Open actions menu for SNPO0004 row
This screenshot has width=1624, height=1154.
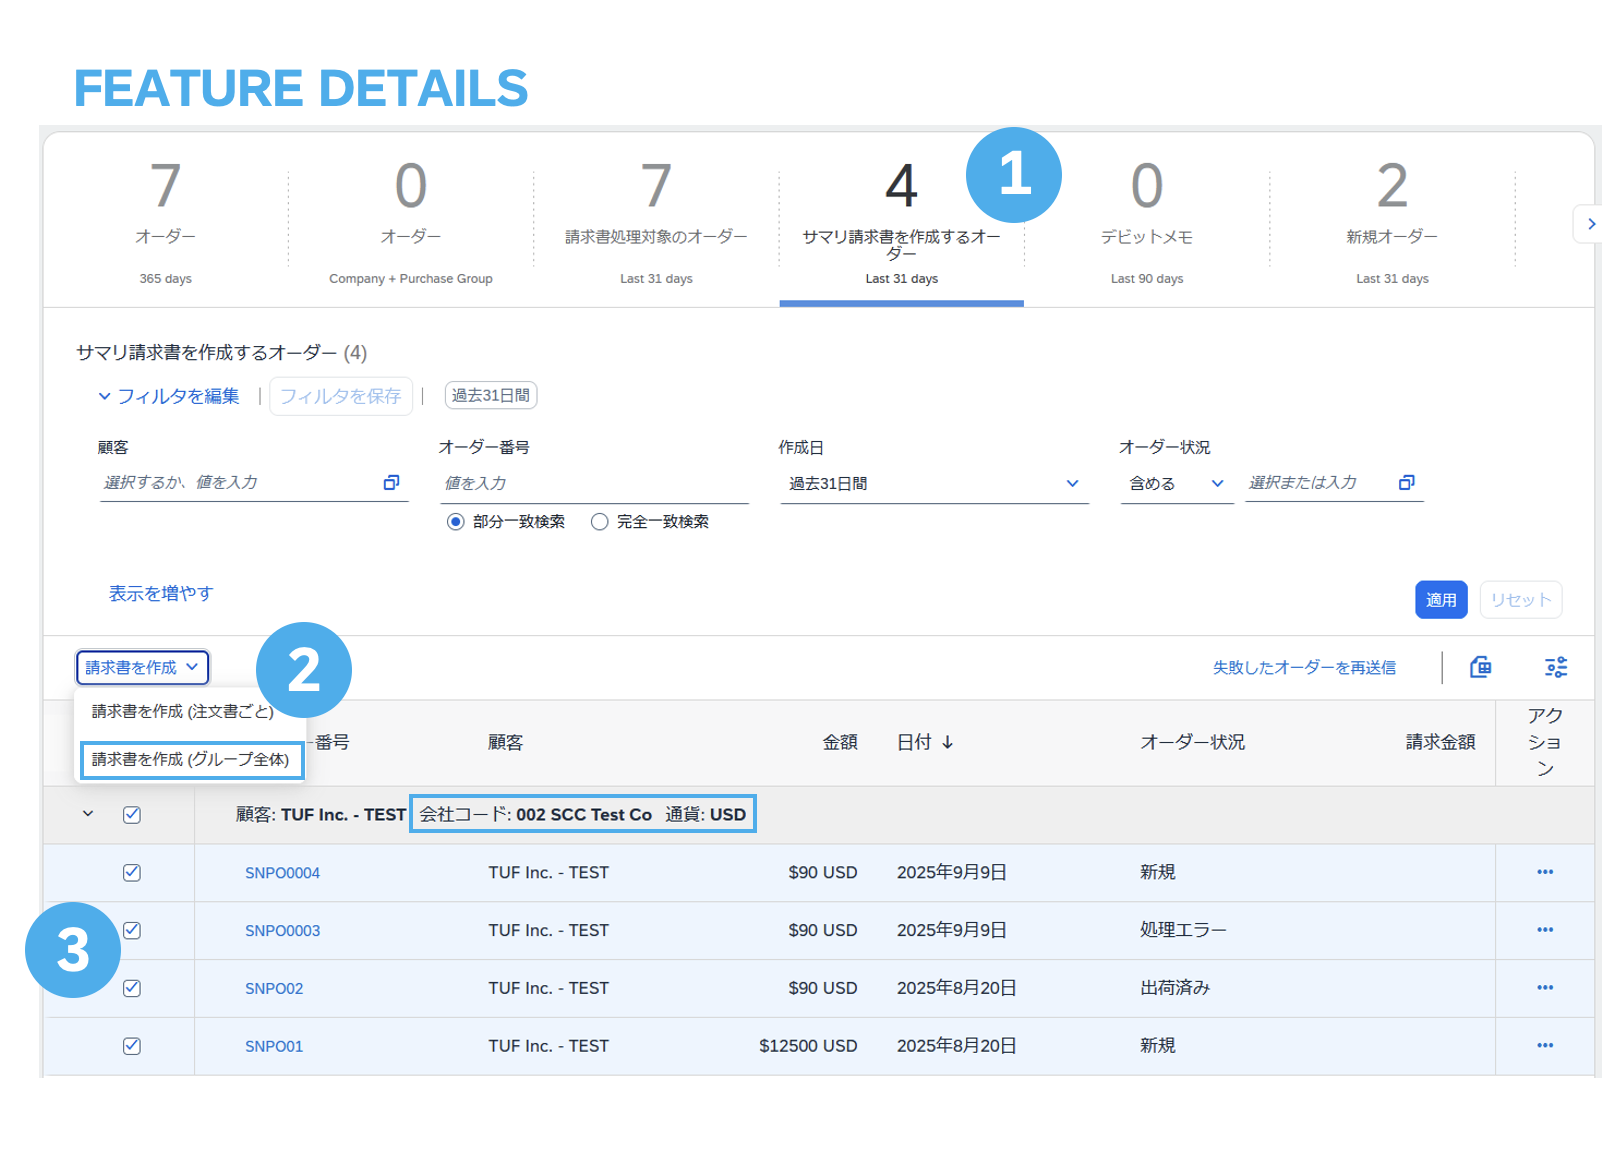[1544, 872]
